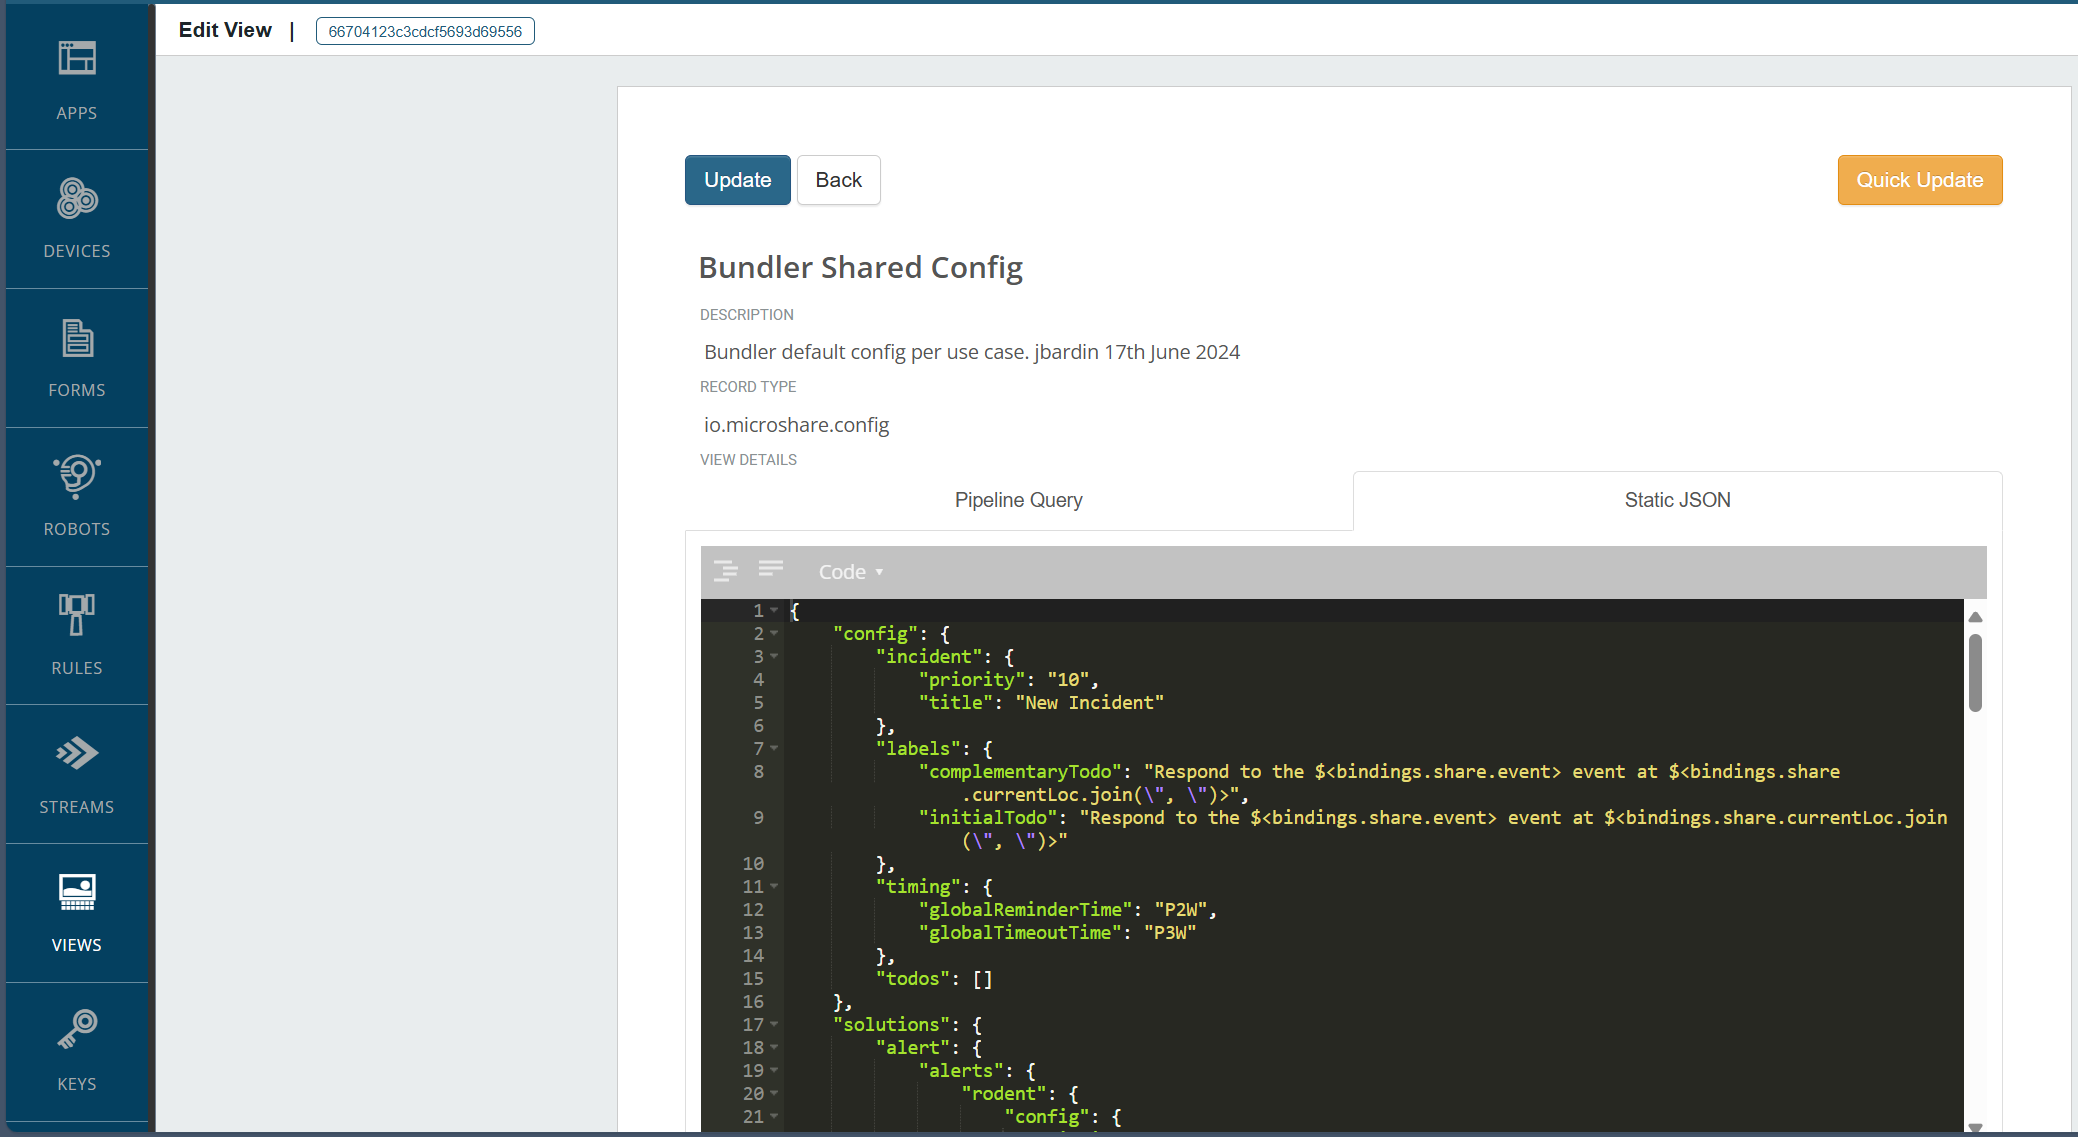Open the Rules section icon
The height and width of the screenshot is (1137, 2078).
pos(77,614)
